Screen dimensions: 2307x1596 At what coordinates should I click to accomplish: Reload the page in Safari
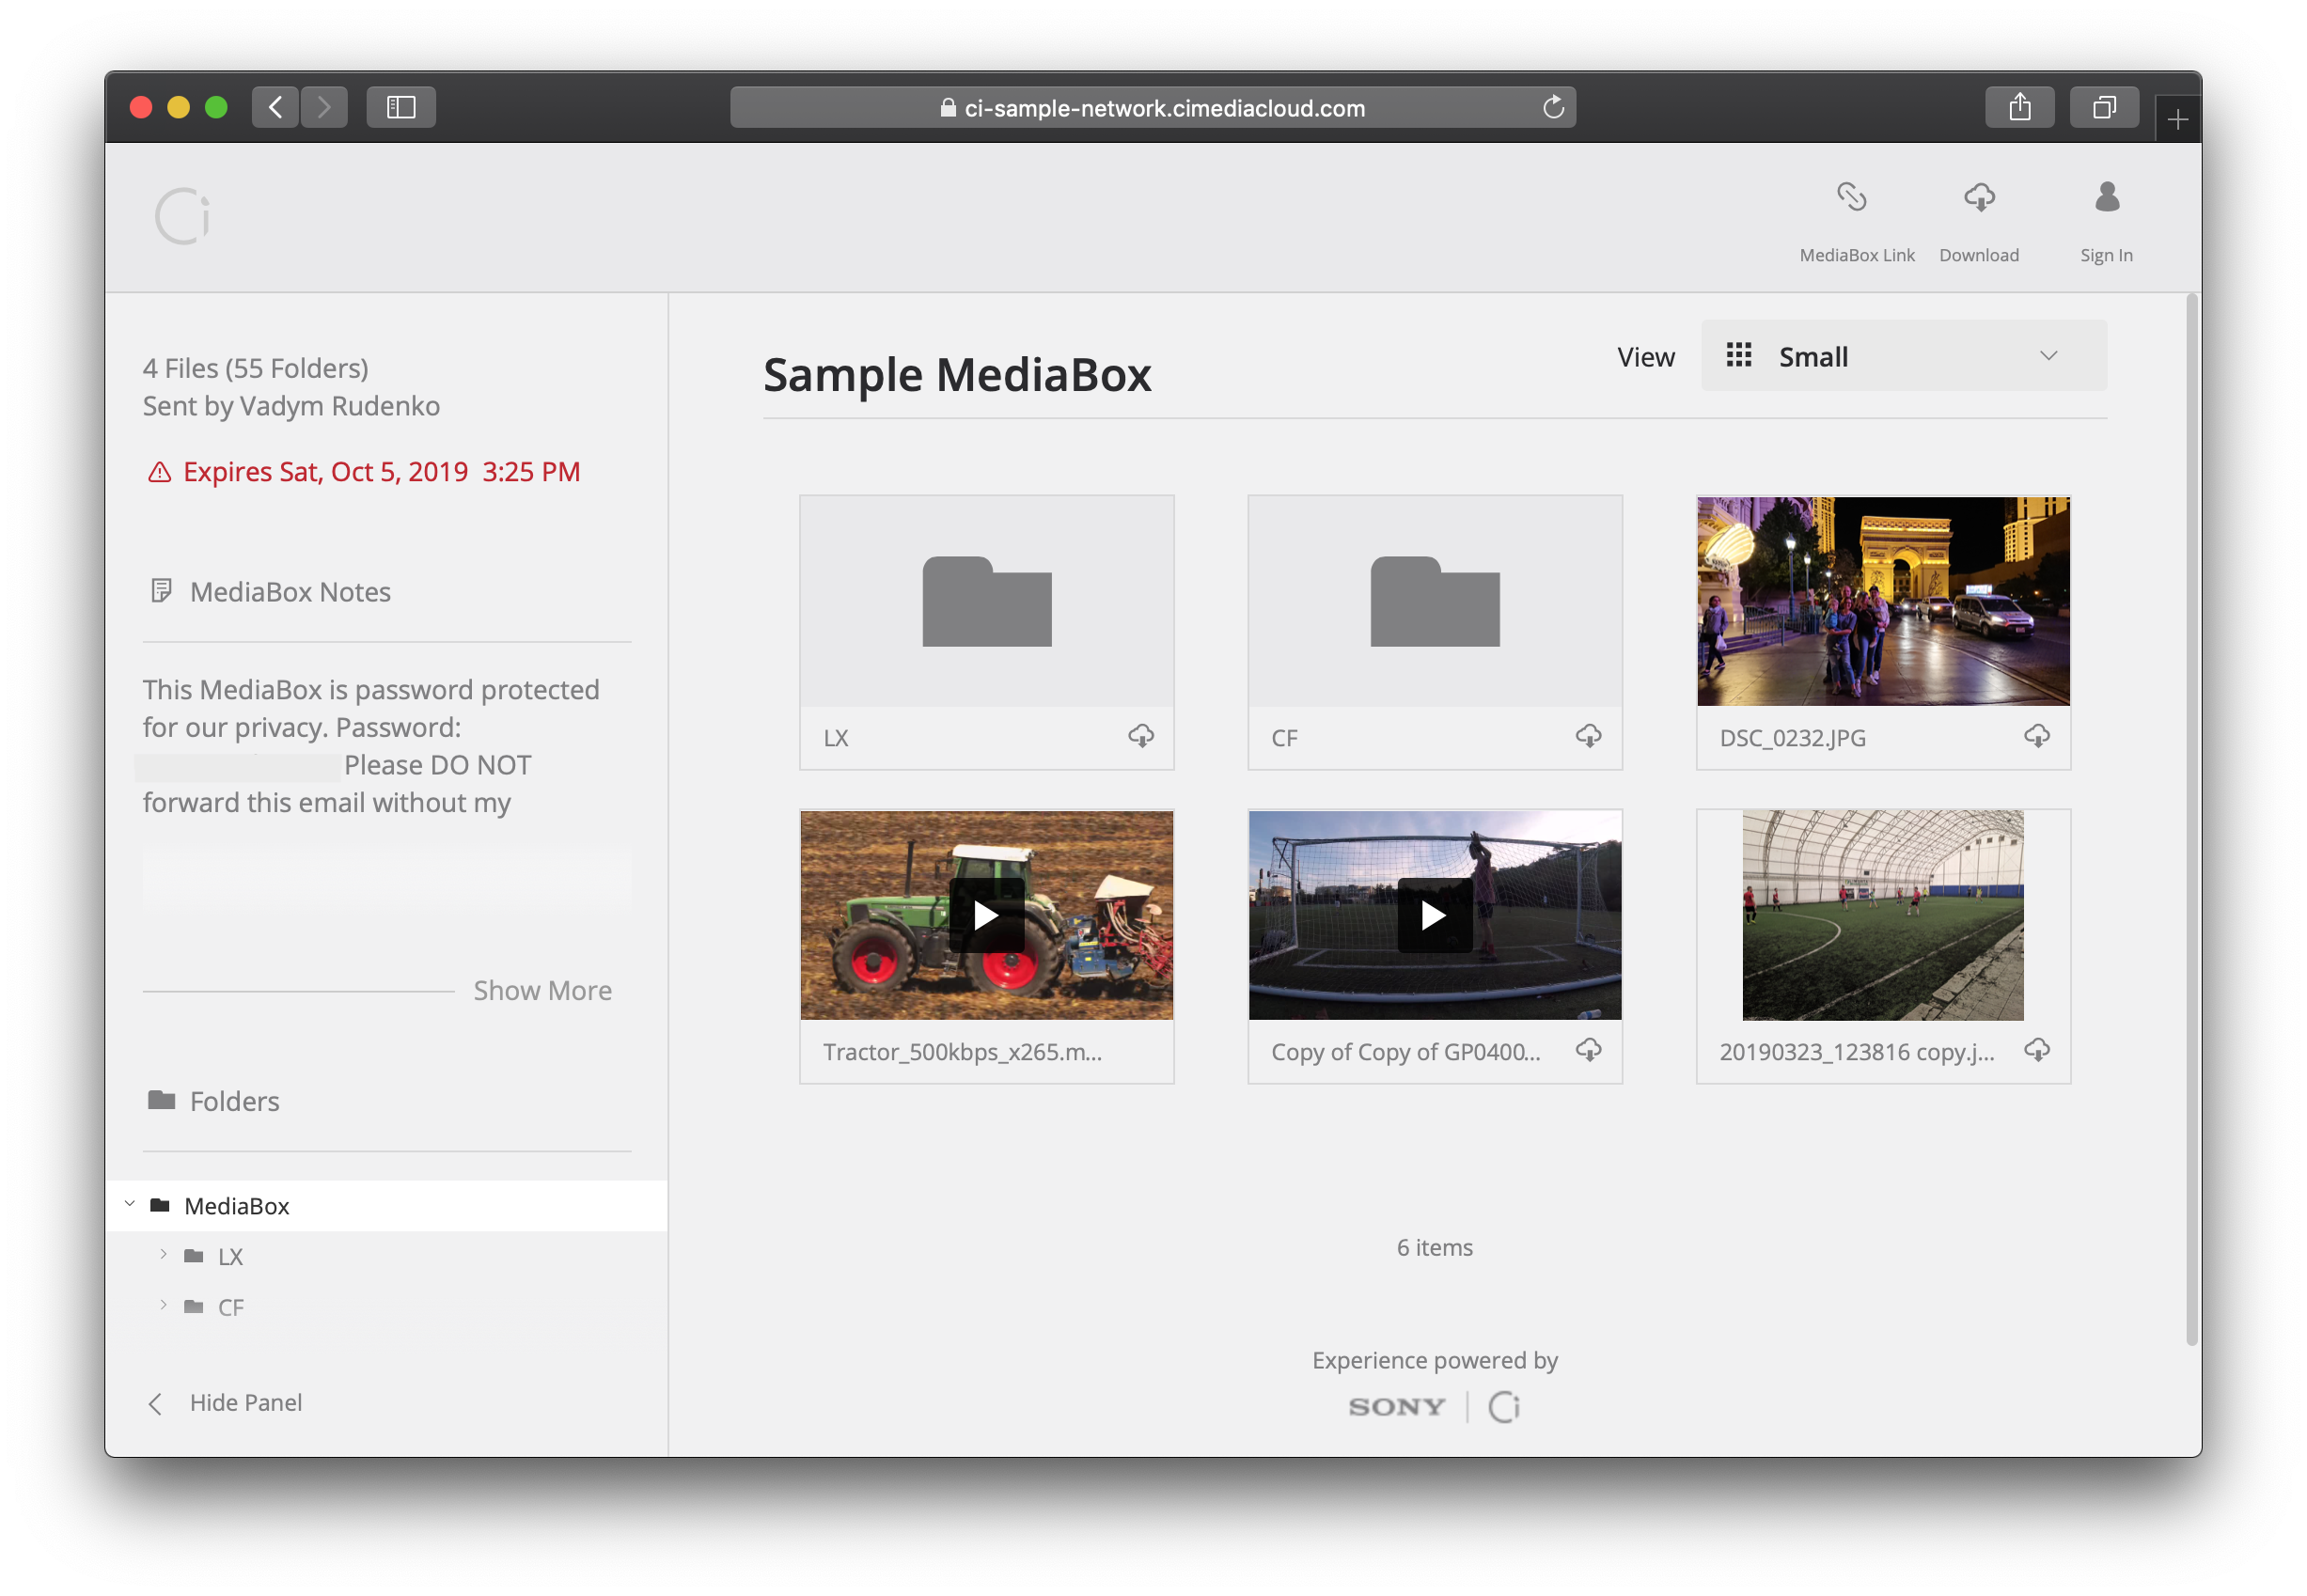pyautogui.click(x=1553, y=107)
